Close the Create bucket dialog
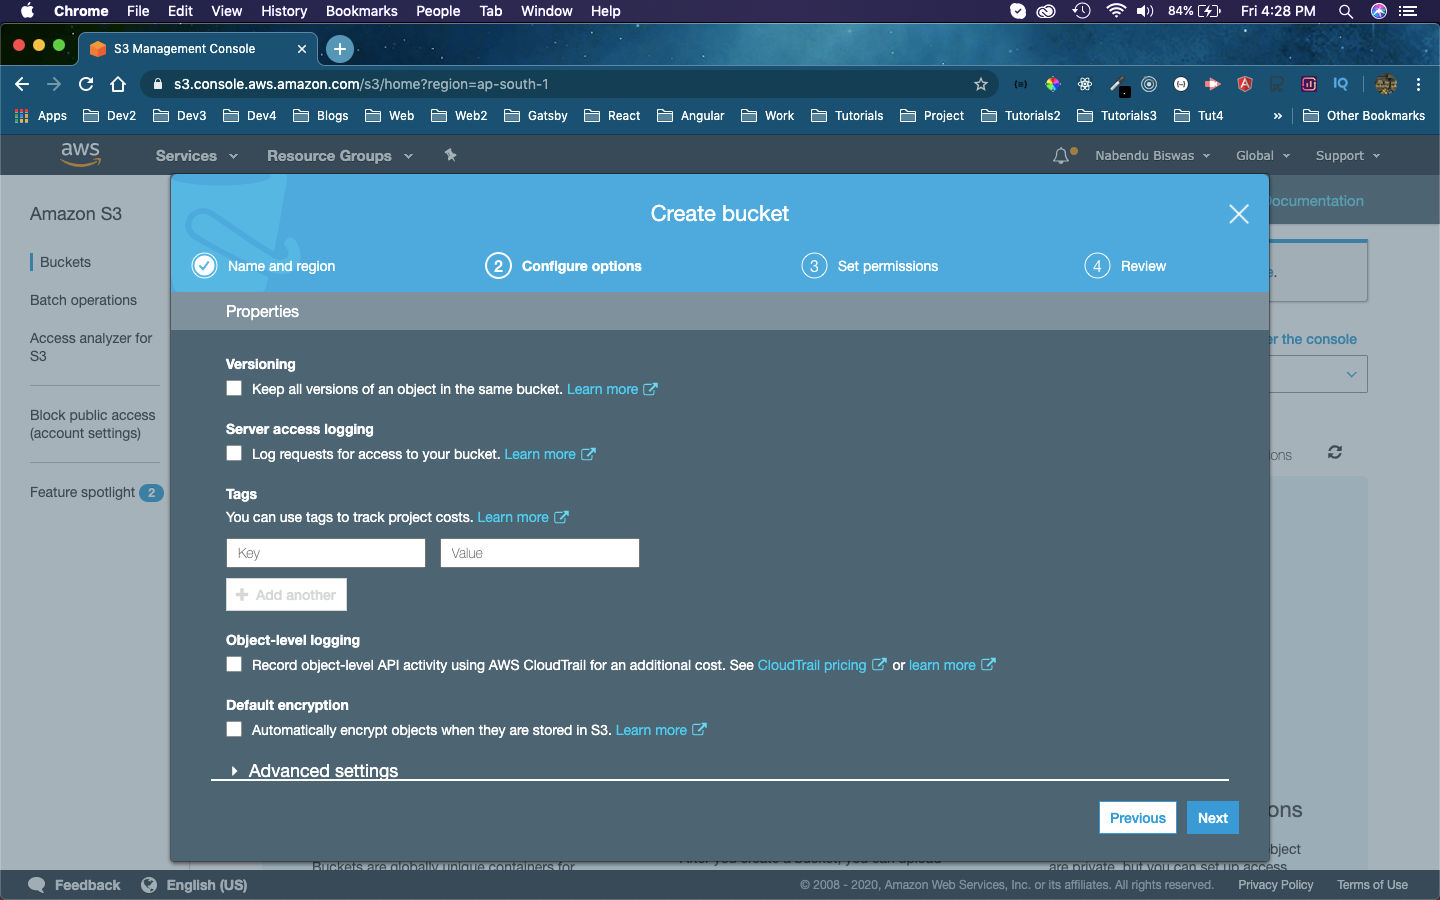The image size is (1440, 900). tap(1238, 214)
